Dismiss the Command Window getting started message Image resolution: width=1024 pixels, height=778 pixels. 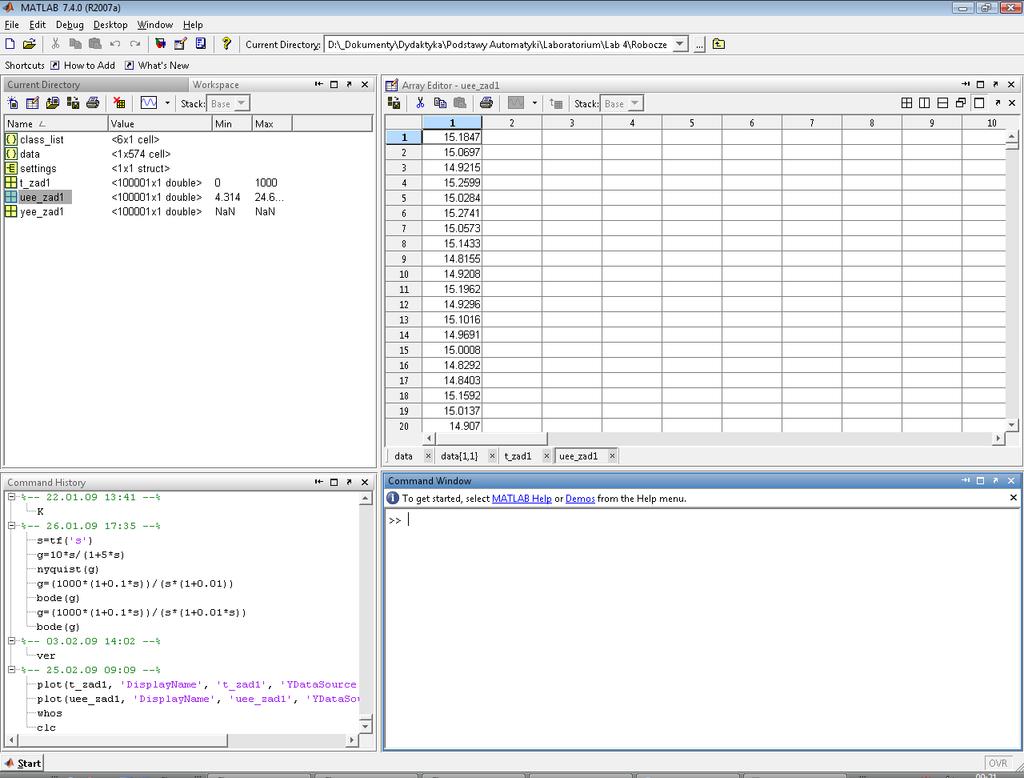[x=1013, y=498]
